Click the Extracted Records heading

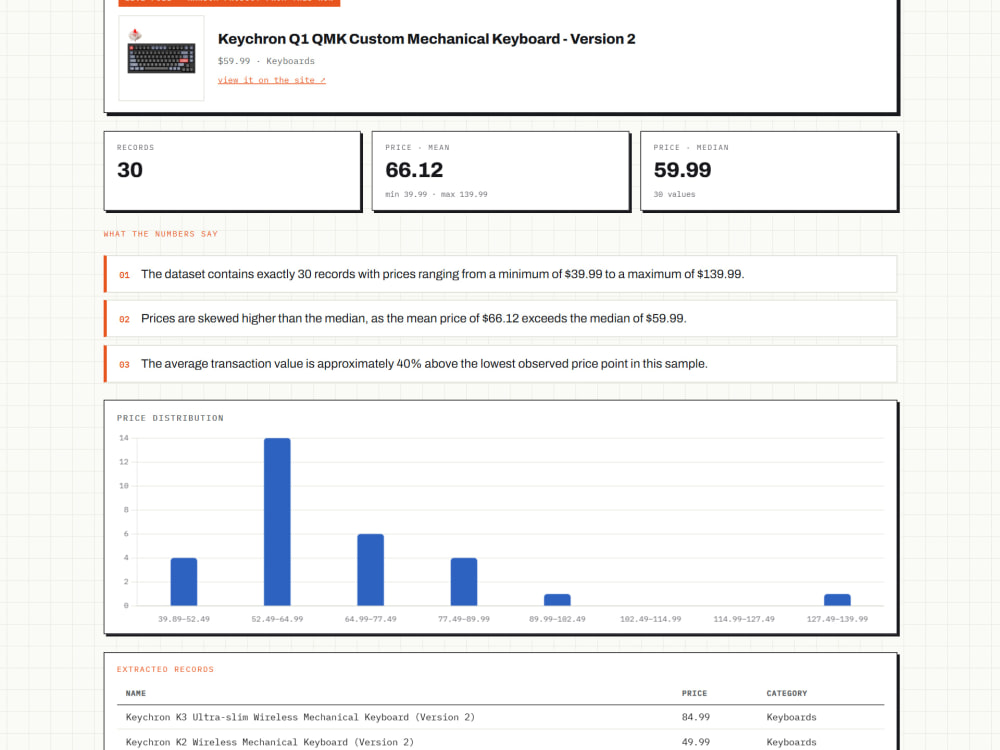[x=165, y=669]
